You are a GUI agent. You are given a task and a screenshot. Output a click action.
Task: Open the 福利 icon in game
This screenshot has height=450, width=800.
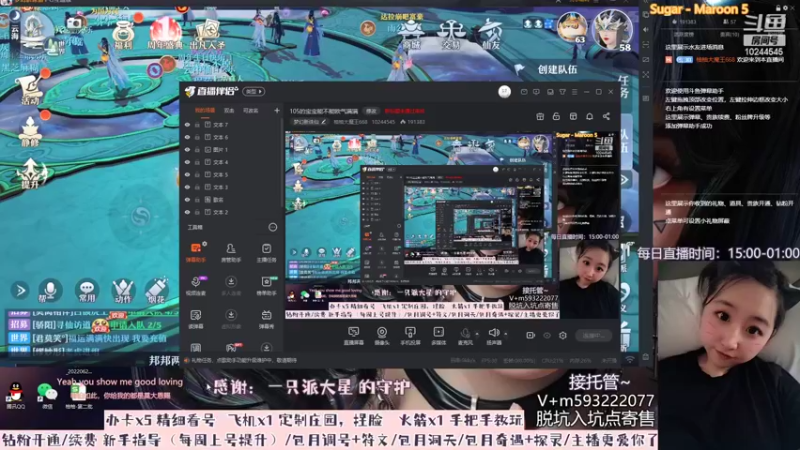point(123,35)
